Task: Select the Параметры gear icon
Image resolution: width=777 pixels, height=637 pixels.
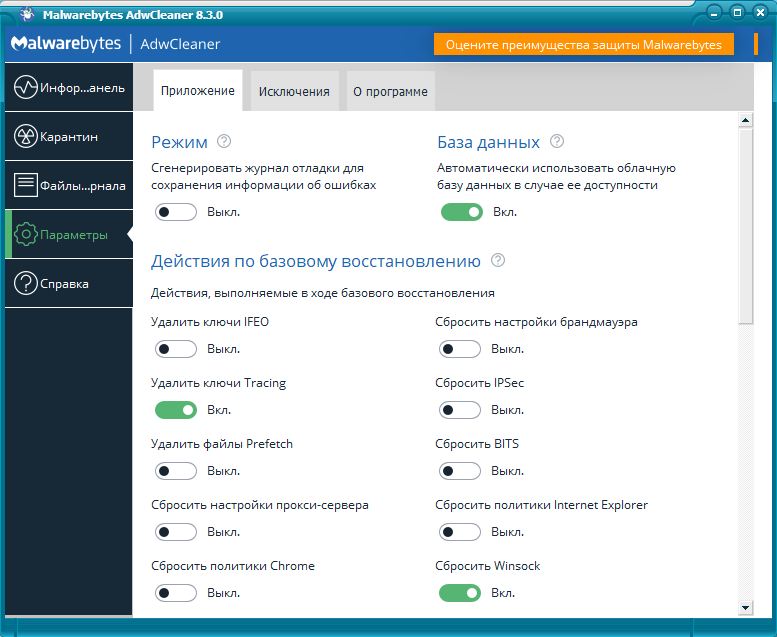Action: tap(26, 235)
